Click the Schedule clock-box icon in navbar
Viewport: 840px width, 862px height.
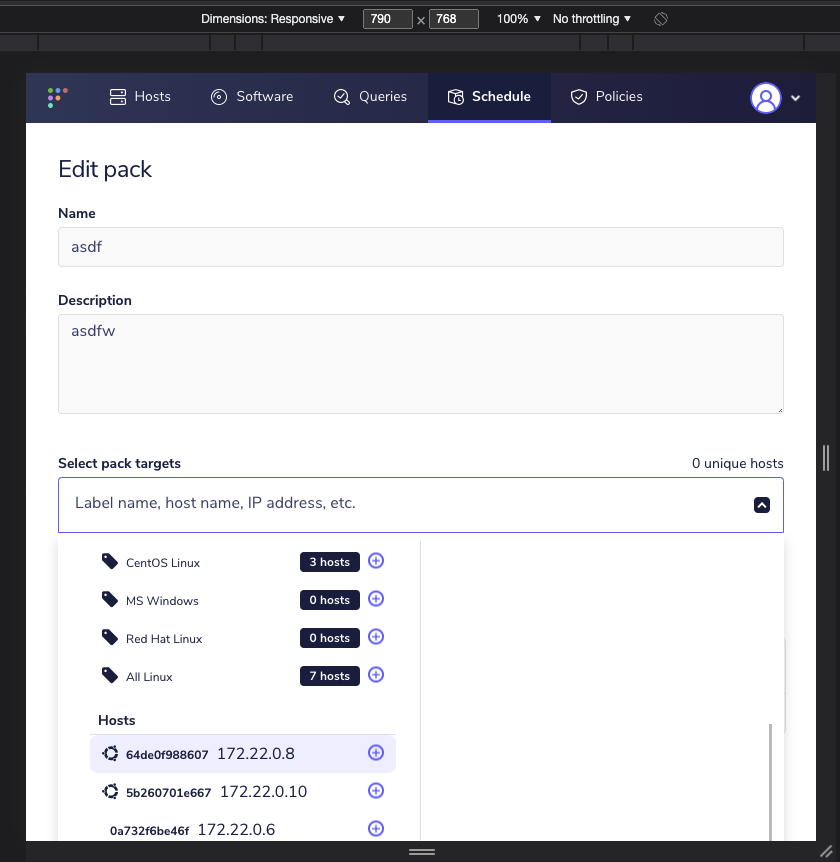[455, 97]
